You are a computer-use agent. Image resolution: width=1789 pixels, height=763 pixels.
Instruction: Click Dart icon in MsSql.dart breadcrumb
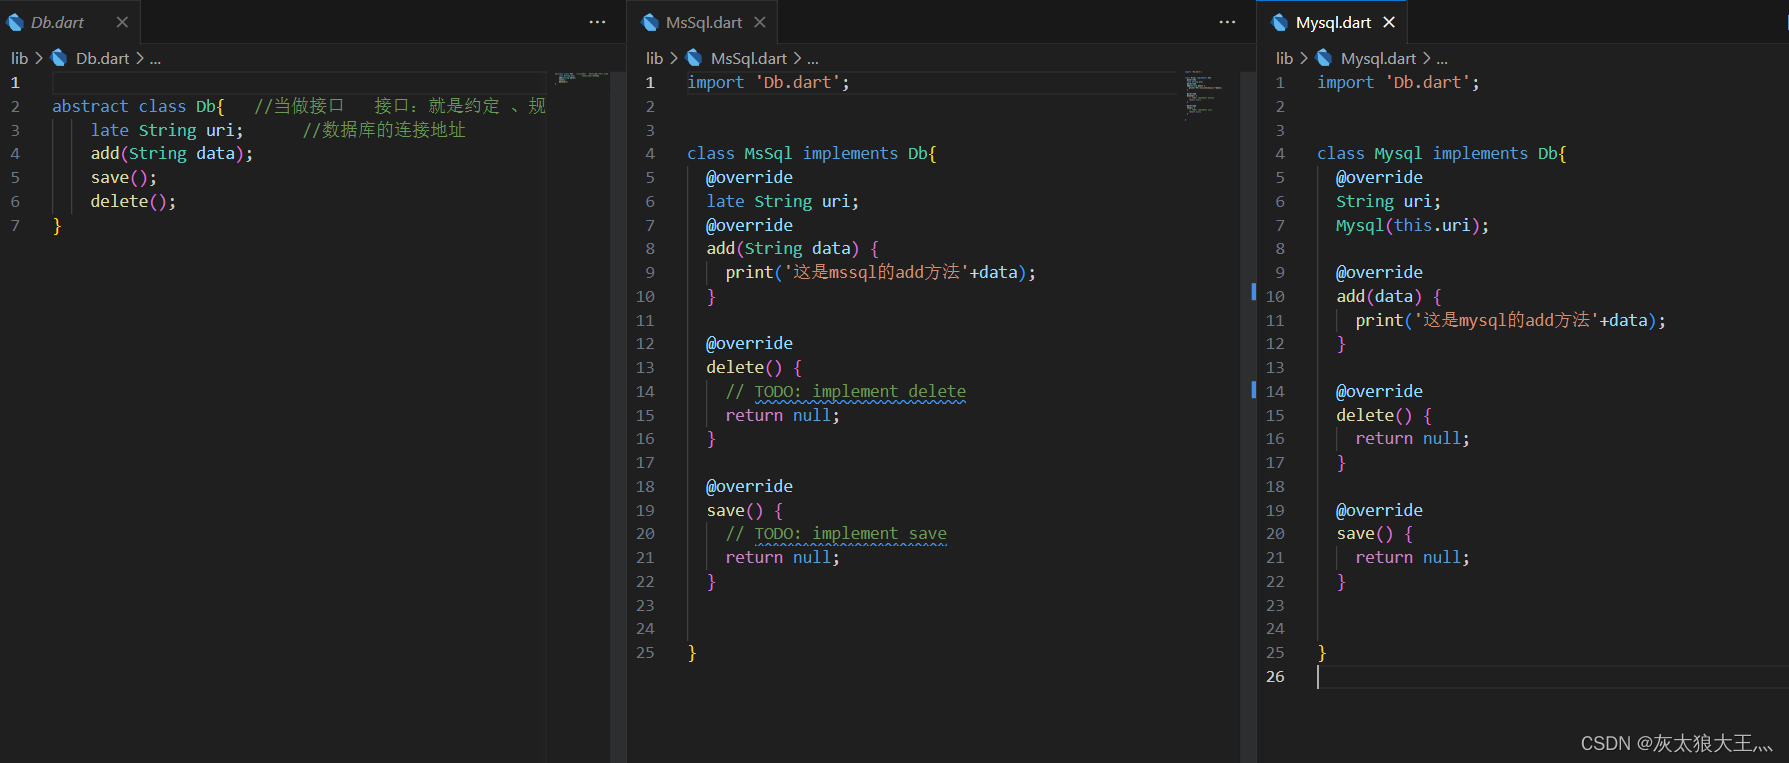pyautogui.click(x=694, y=58)
